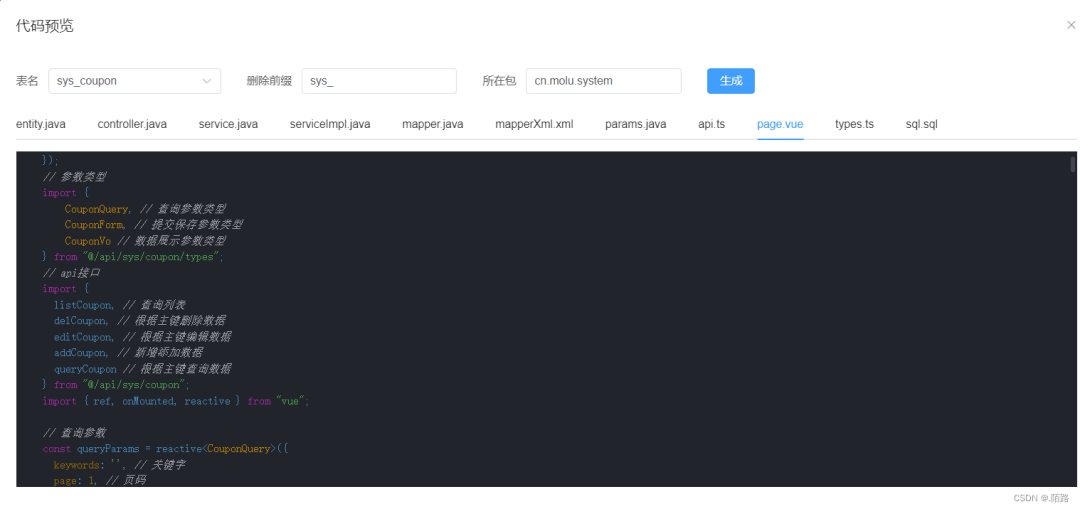Select the mapper.java tab

pos(433,124)
